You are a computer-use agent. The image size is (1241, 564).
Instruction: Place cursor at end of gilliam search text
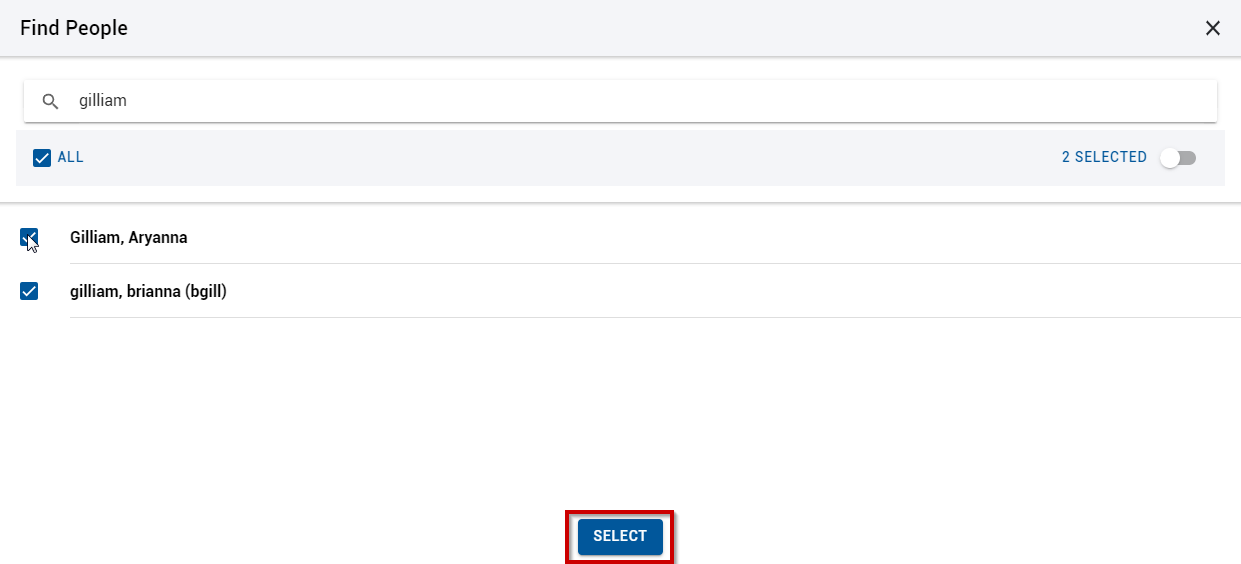(128, 101)
